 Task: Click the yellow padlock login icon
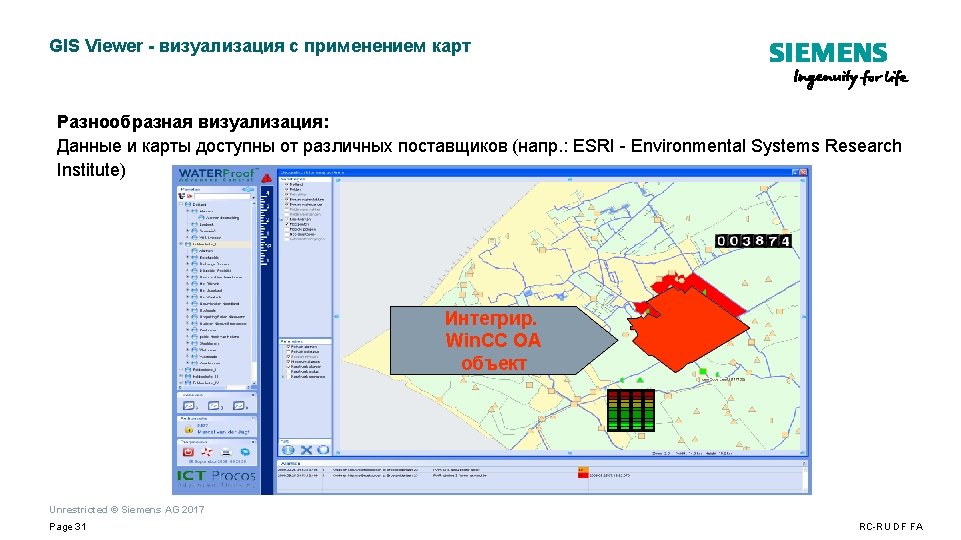point(189,429)
